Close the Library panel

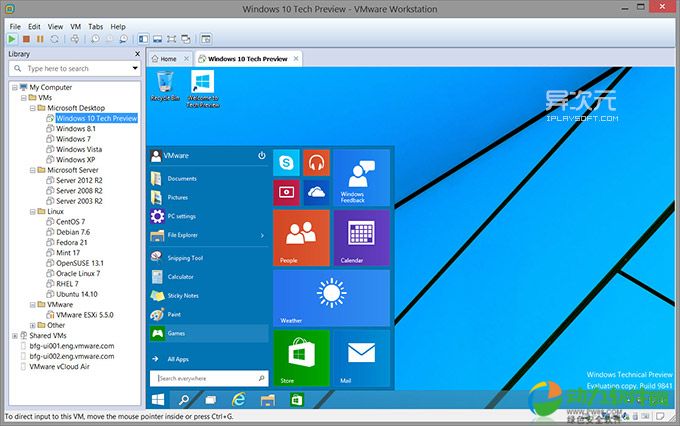coord(137,54)
